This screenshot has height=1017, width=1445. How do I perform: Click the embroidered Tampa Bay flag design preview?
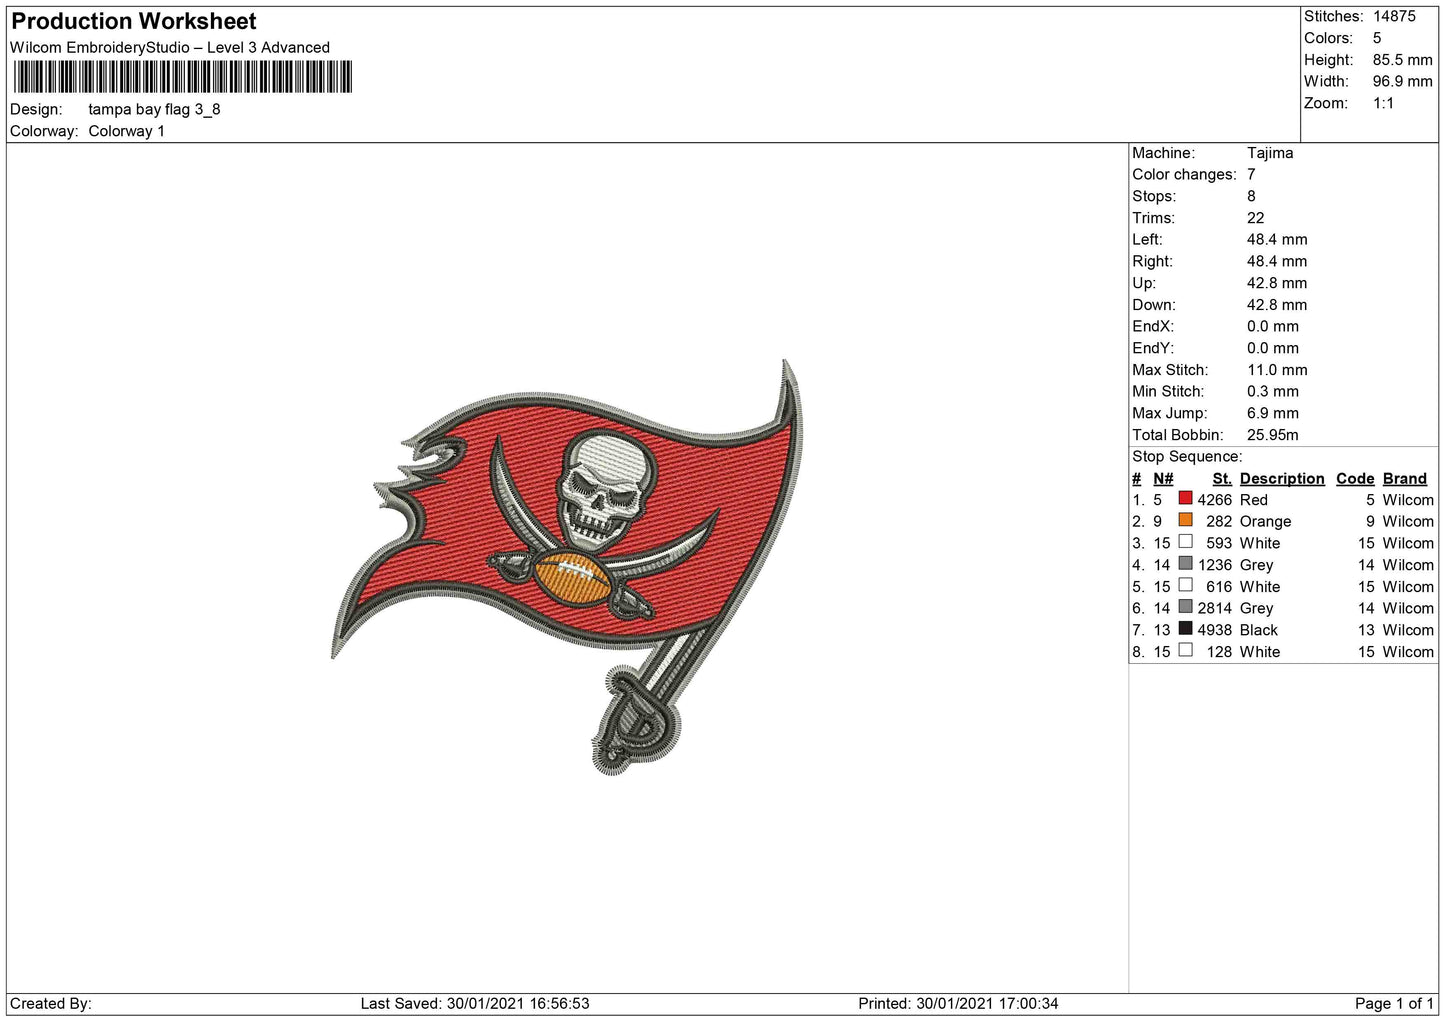(x=567, y=567)
